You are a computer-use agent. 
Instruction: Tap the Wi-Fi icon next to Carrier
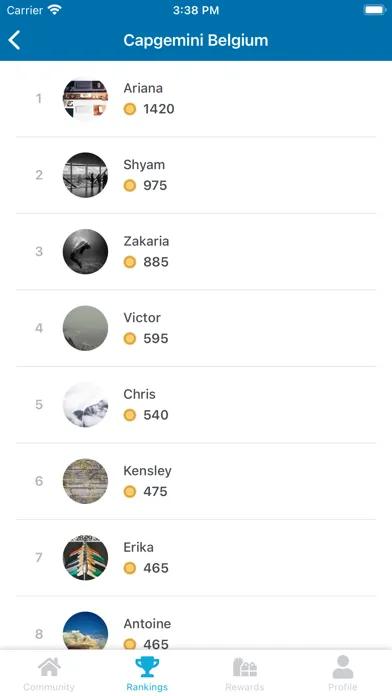tap(55, 10)
